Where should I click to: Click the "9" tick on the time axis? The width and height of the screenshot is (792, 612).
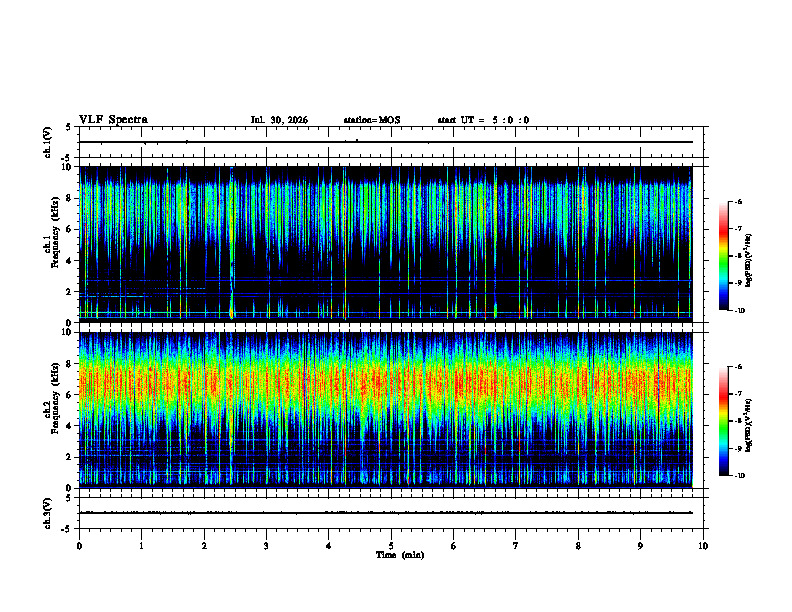(640, 546)
